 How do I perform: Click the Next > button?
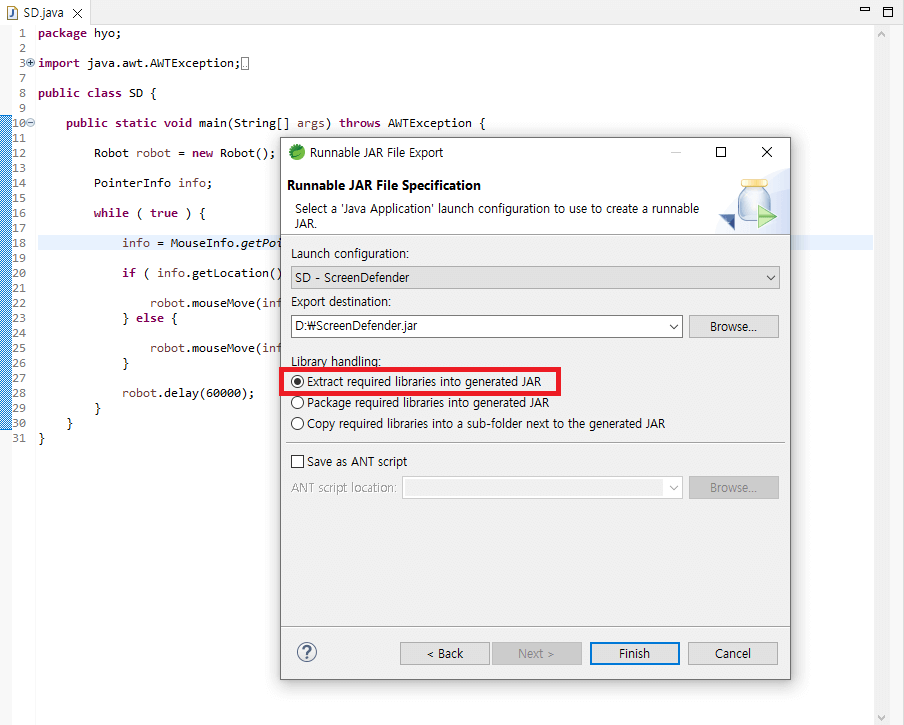(x=536, y=654)
